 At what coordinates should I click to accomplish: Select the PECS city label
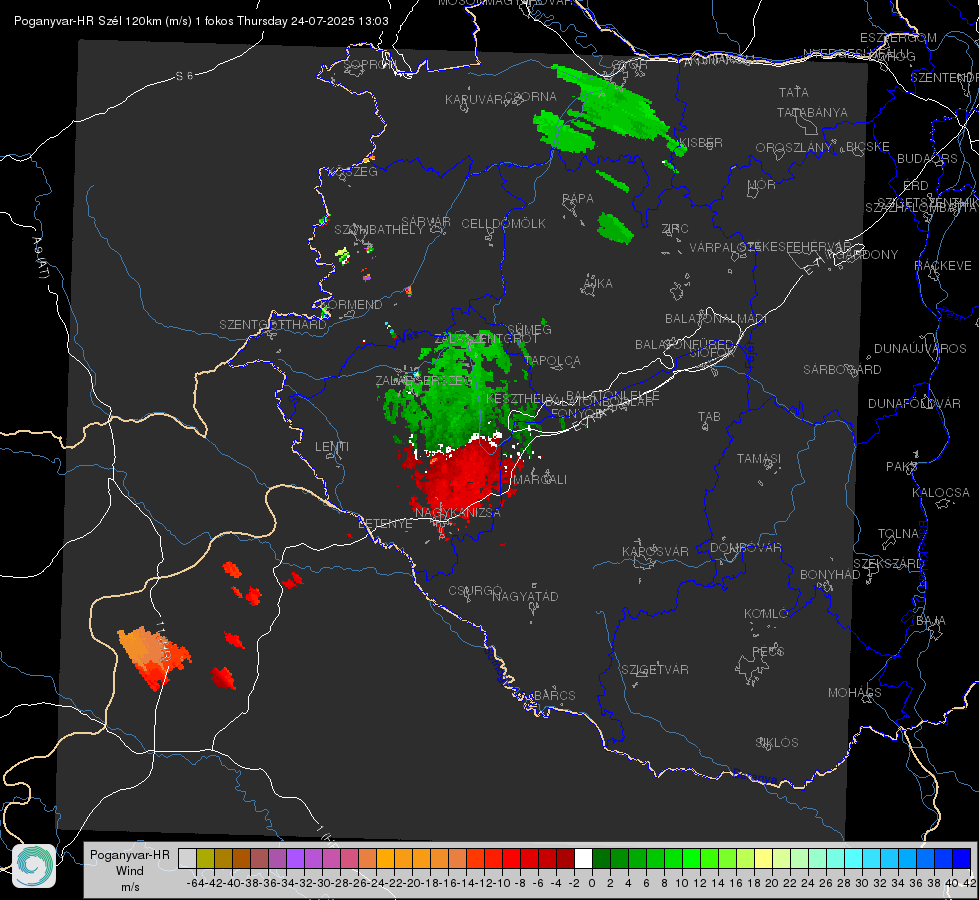(767, 651)
